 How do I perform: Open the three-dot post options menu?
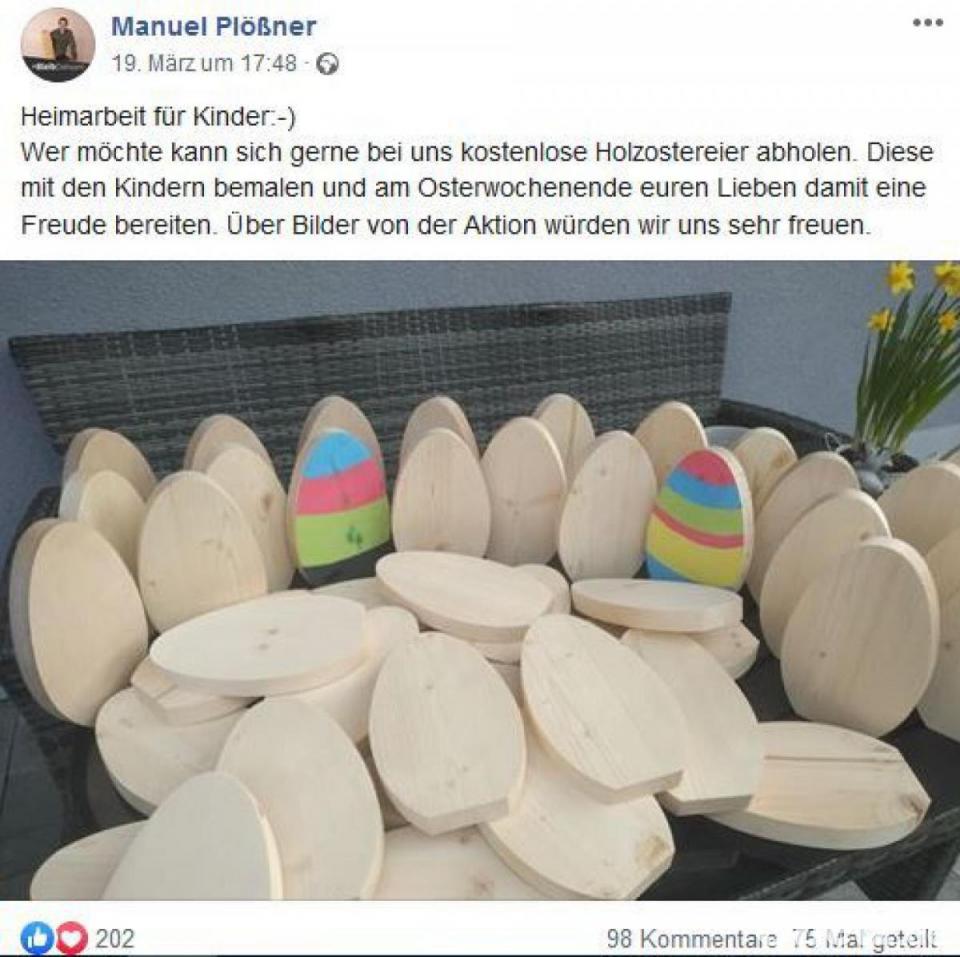point(927,23)
